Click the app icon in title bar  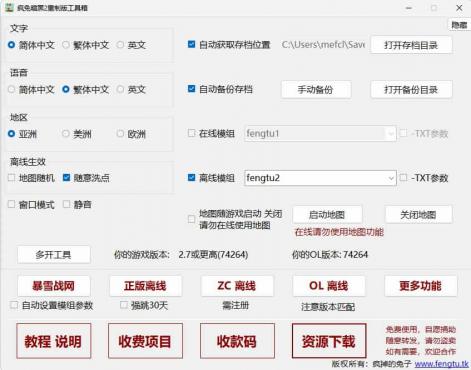coord(9,7)
